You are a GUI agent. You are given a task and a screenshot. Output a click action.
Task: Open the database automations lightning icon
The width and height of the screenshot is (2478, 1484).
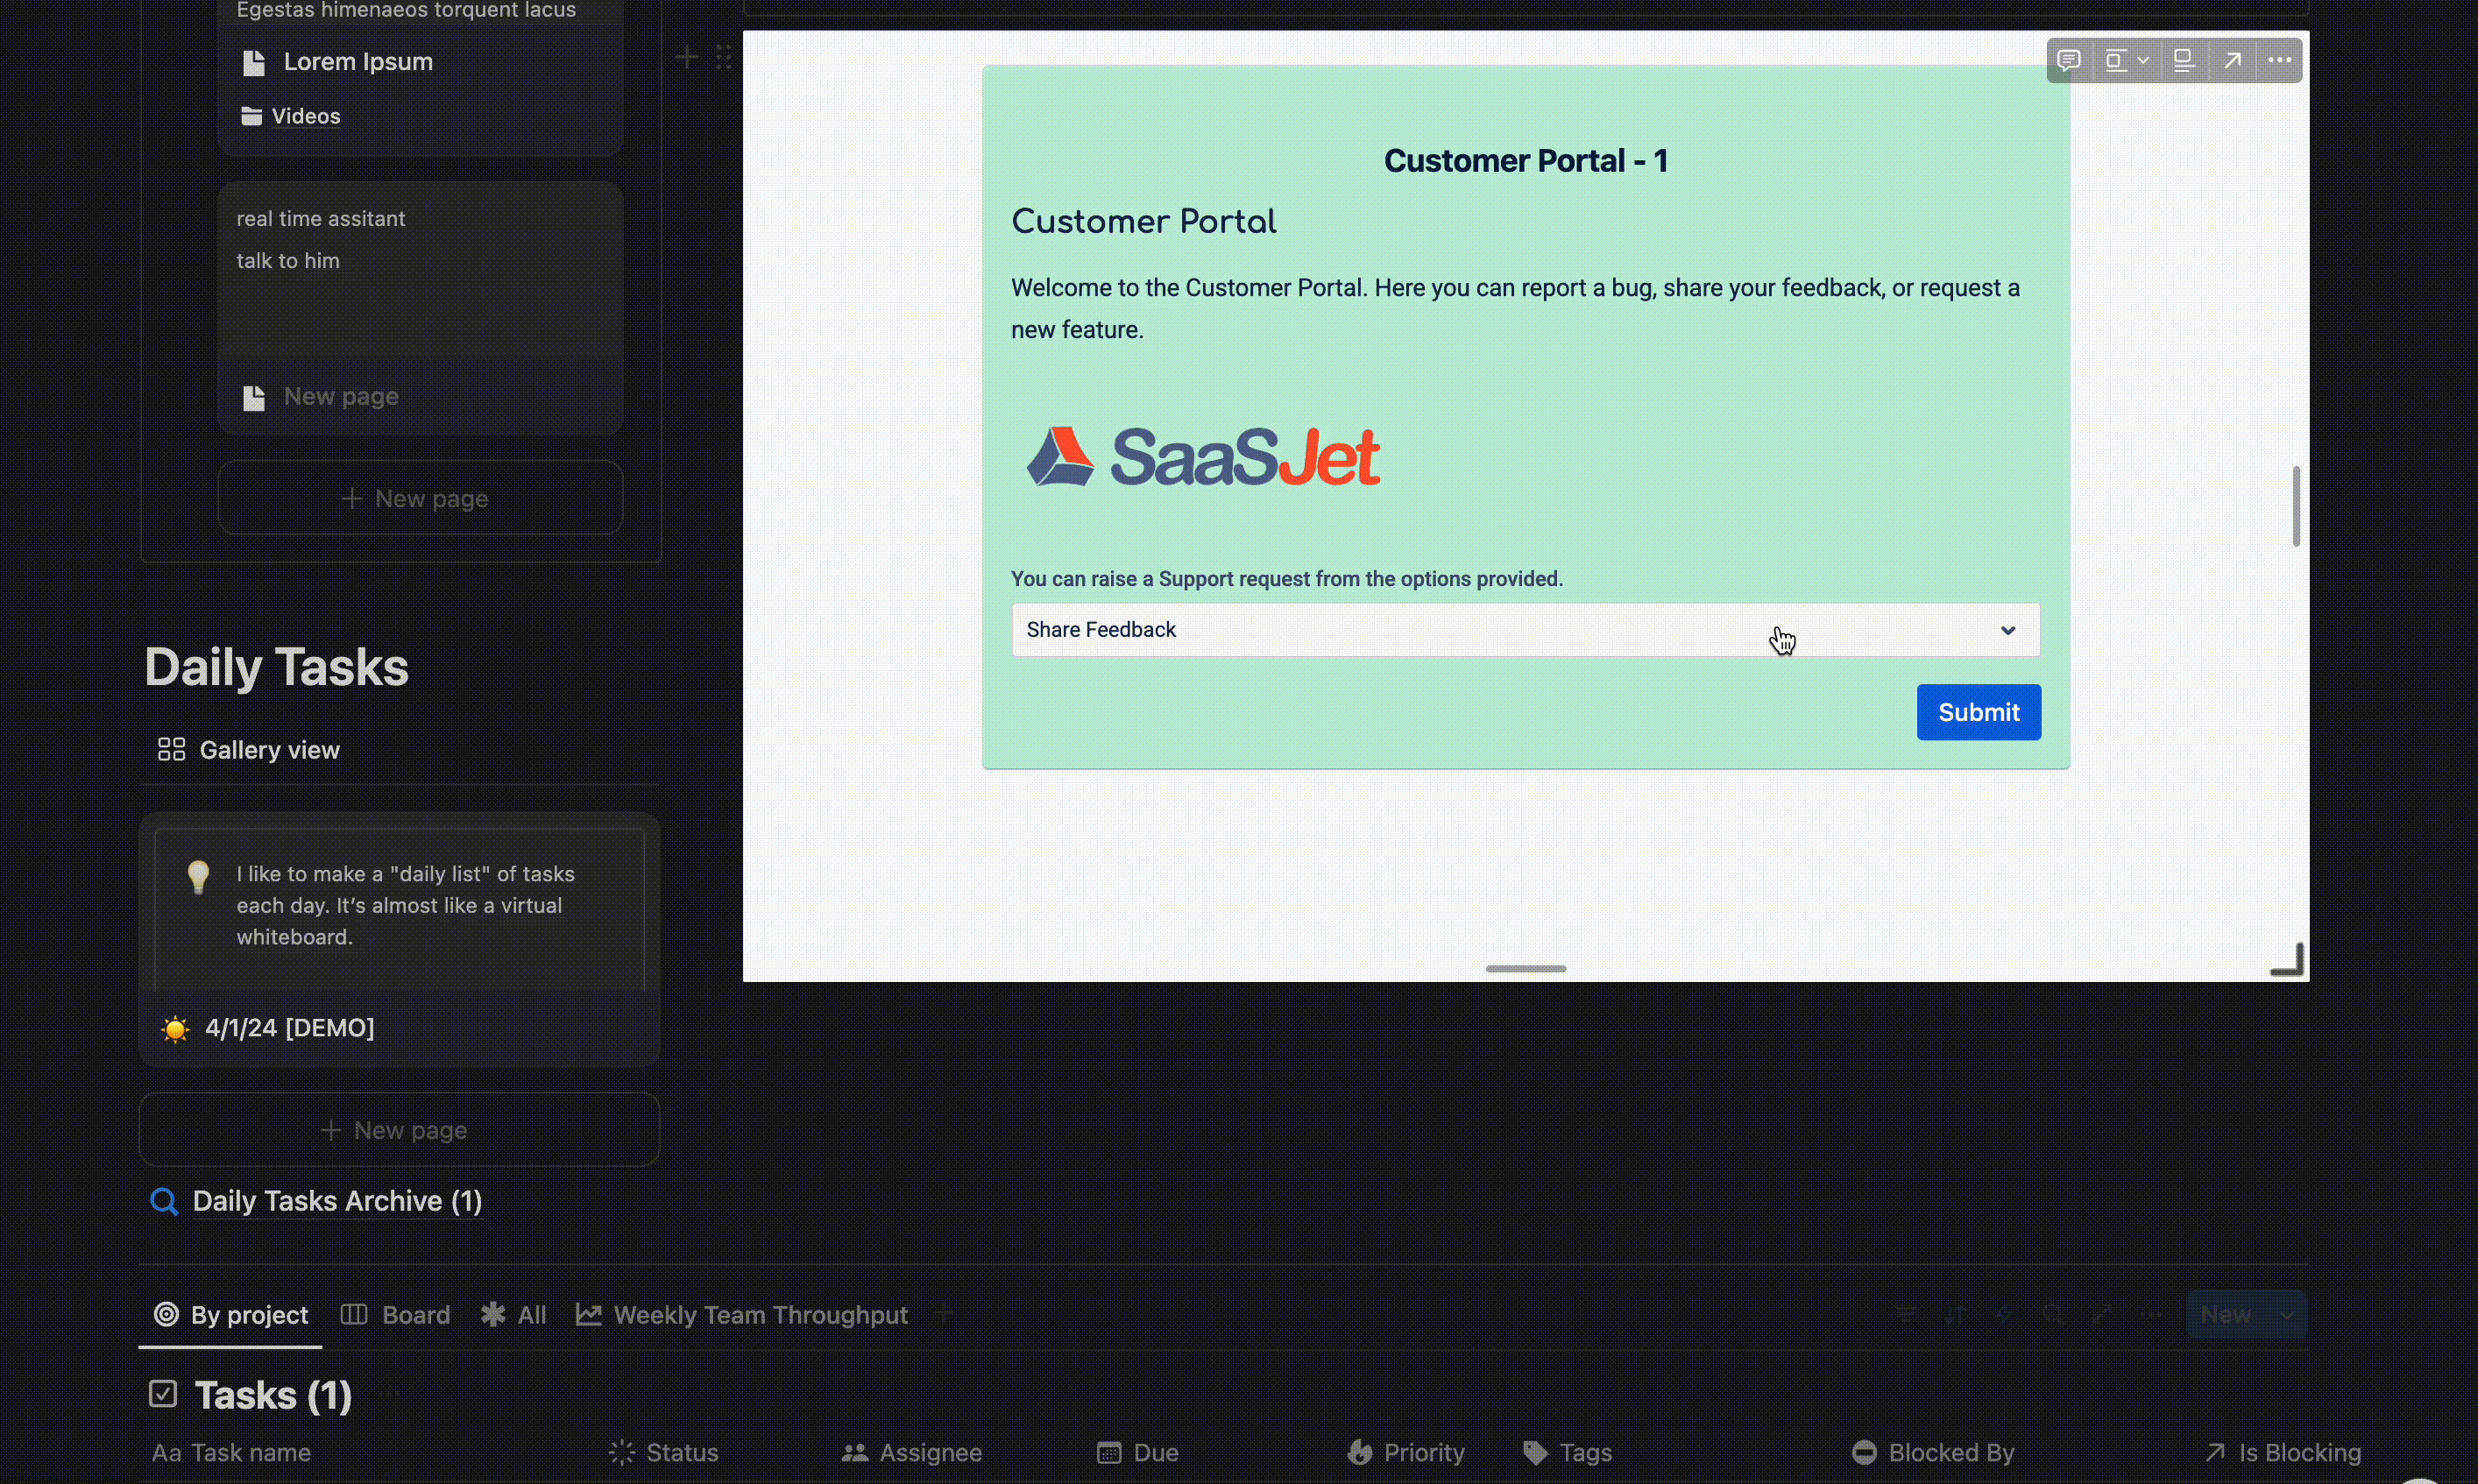pos(2004,1314)
